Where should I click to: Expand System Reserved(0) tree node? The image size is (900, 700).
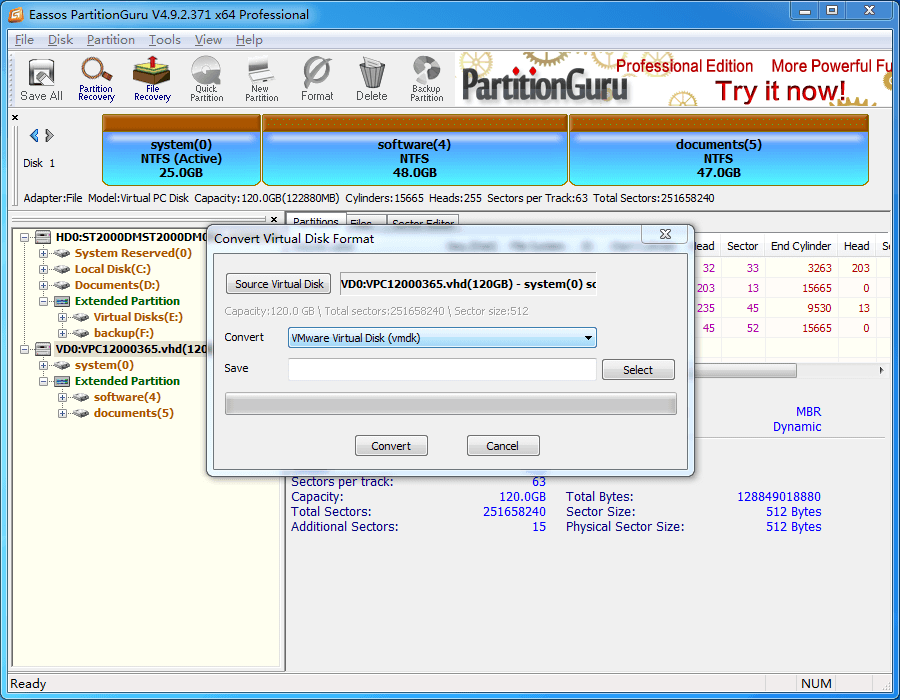coord(43,253)
